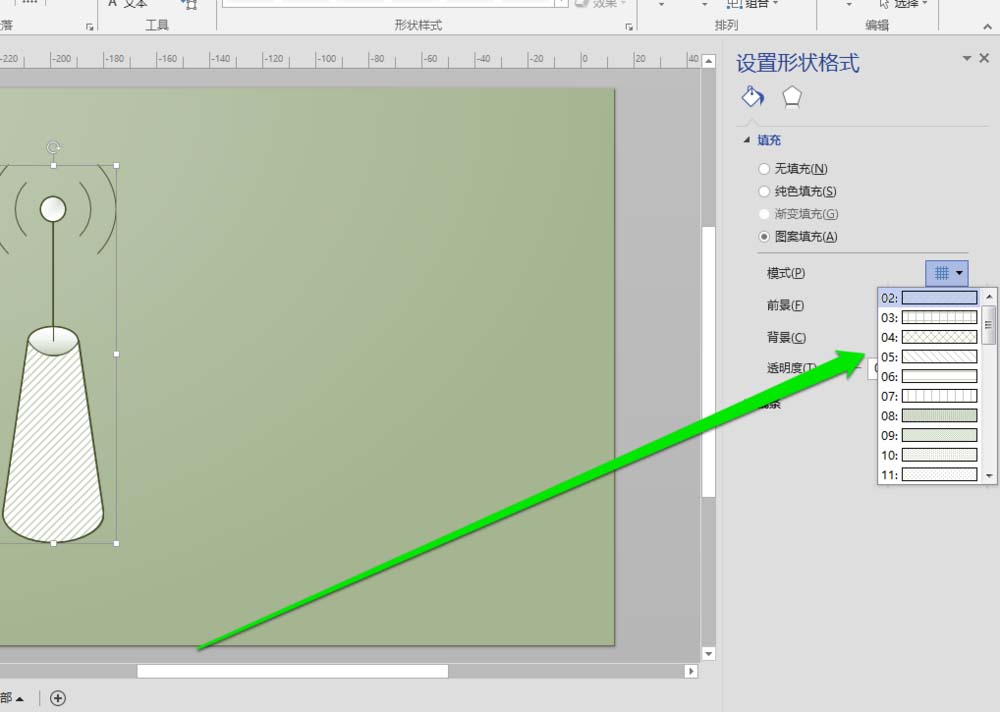
Task: Select the Fill paint bucket icon in Format pane
Action: coord(752,96)
